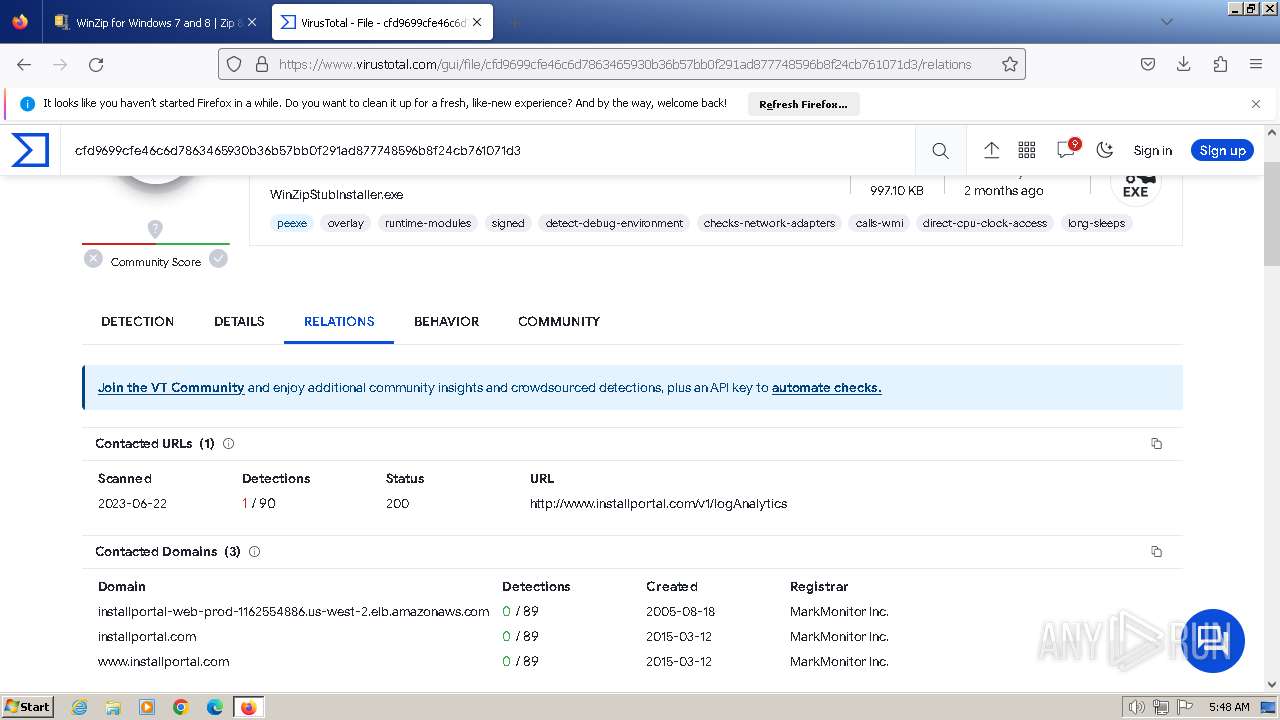Click Join the VT Community link

[171, 387]
